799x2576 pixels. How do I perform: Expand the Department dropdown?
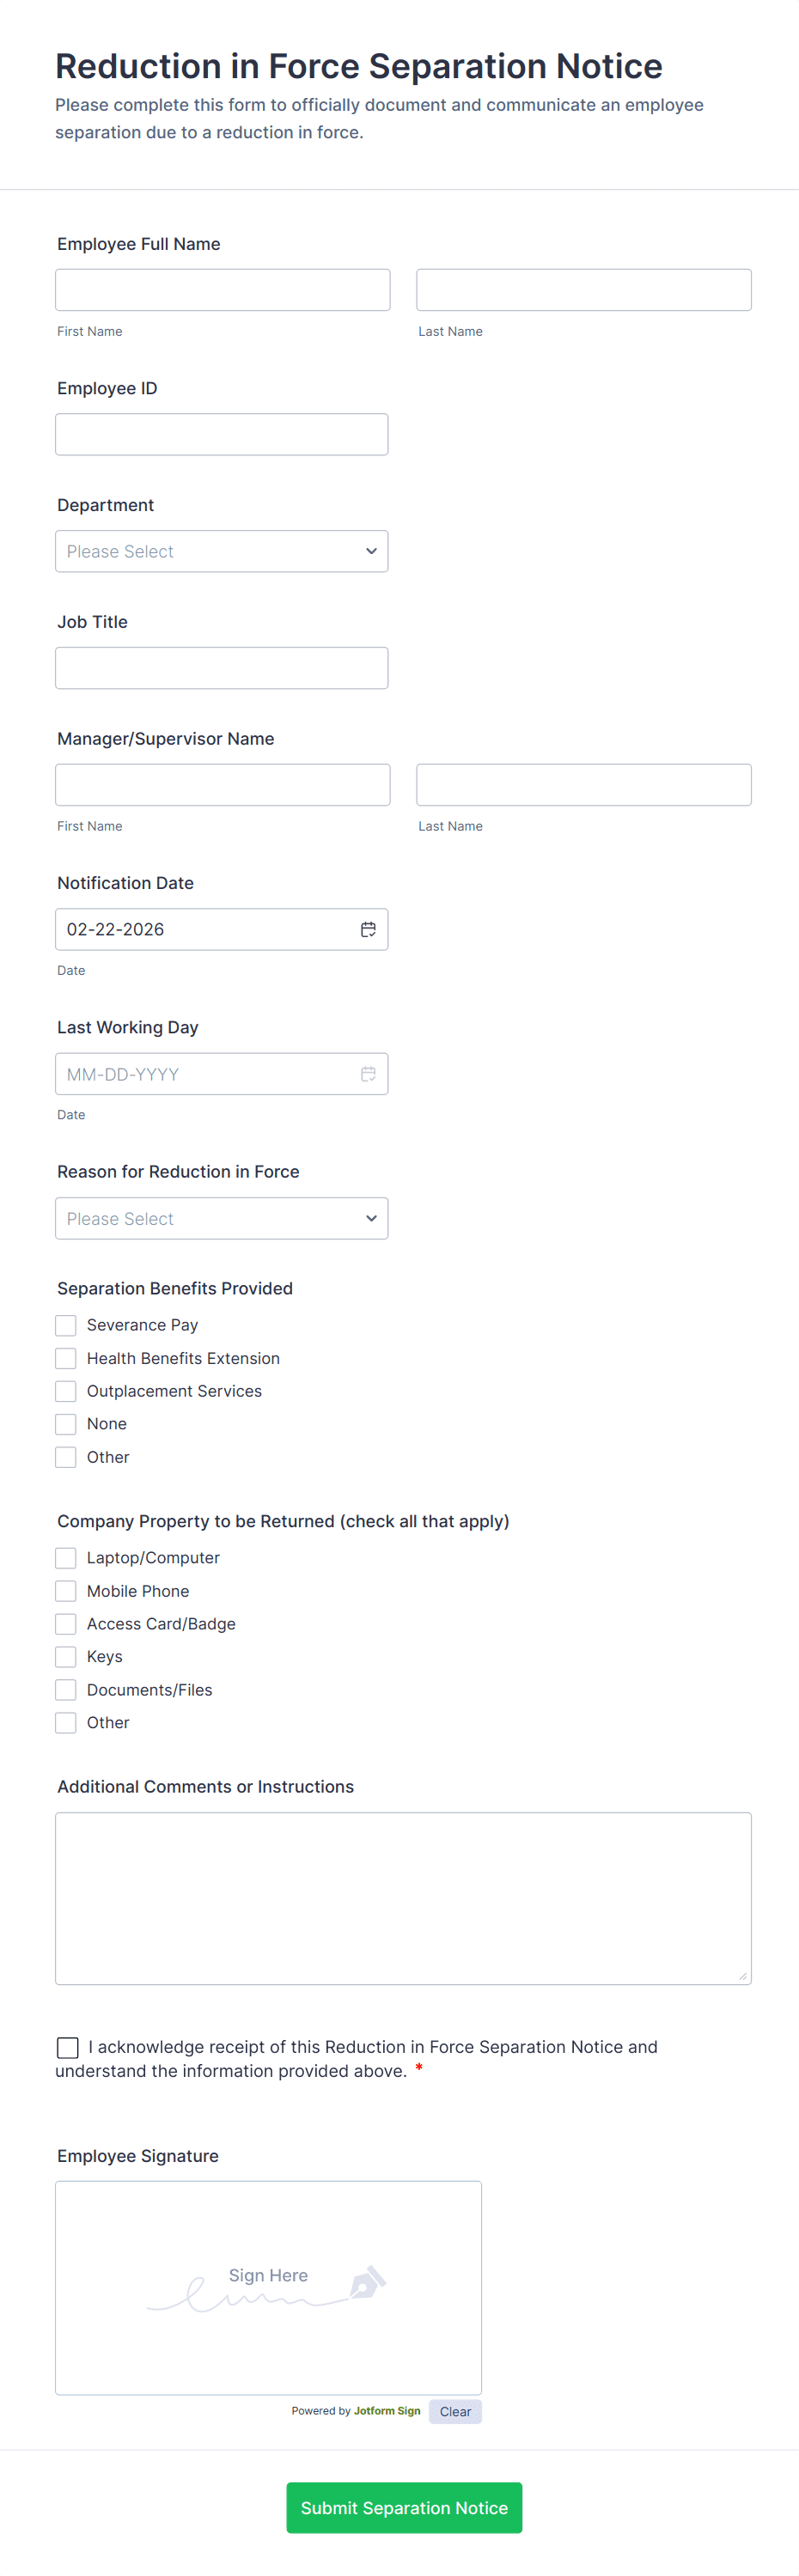coord(221,551)
